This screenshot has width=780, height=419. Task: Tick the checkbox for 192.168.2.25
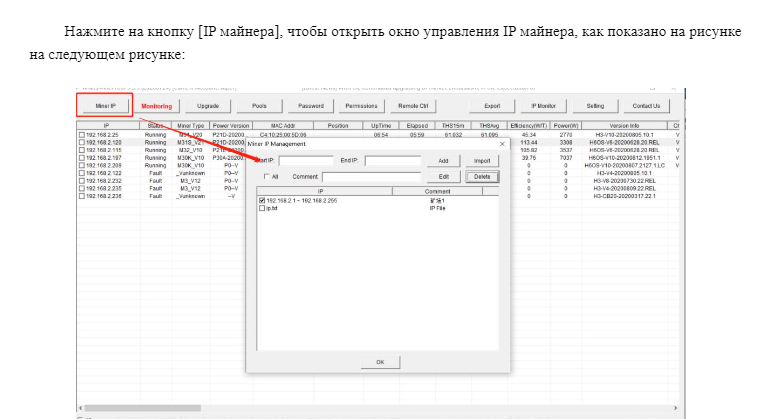point(82,135)
